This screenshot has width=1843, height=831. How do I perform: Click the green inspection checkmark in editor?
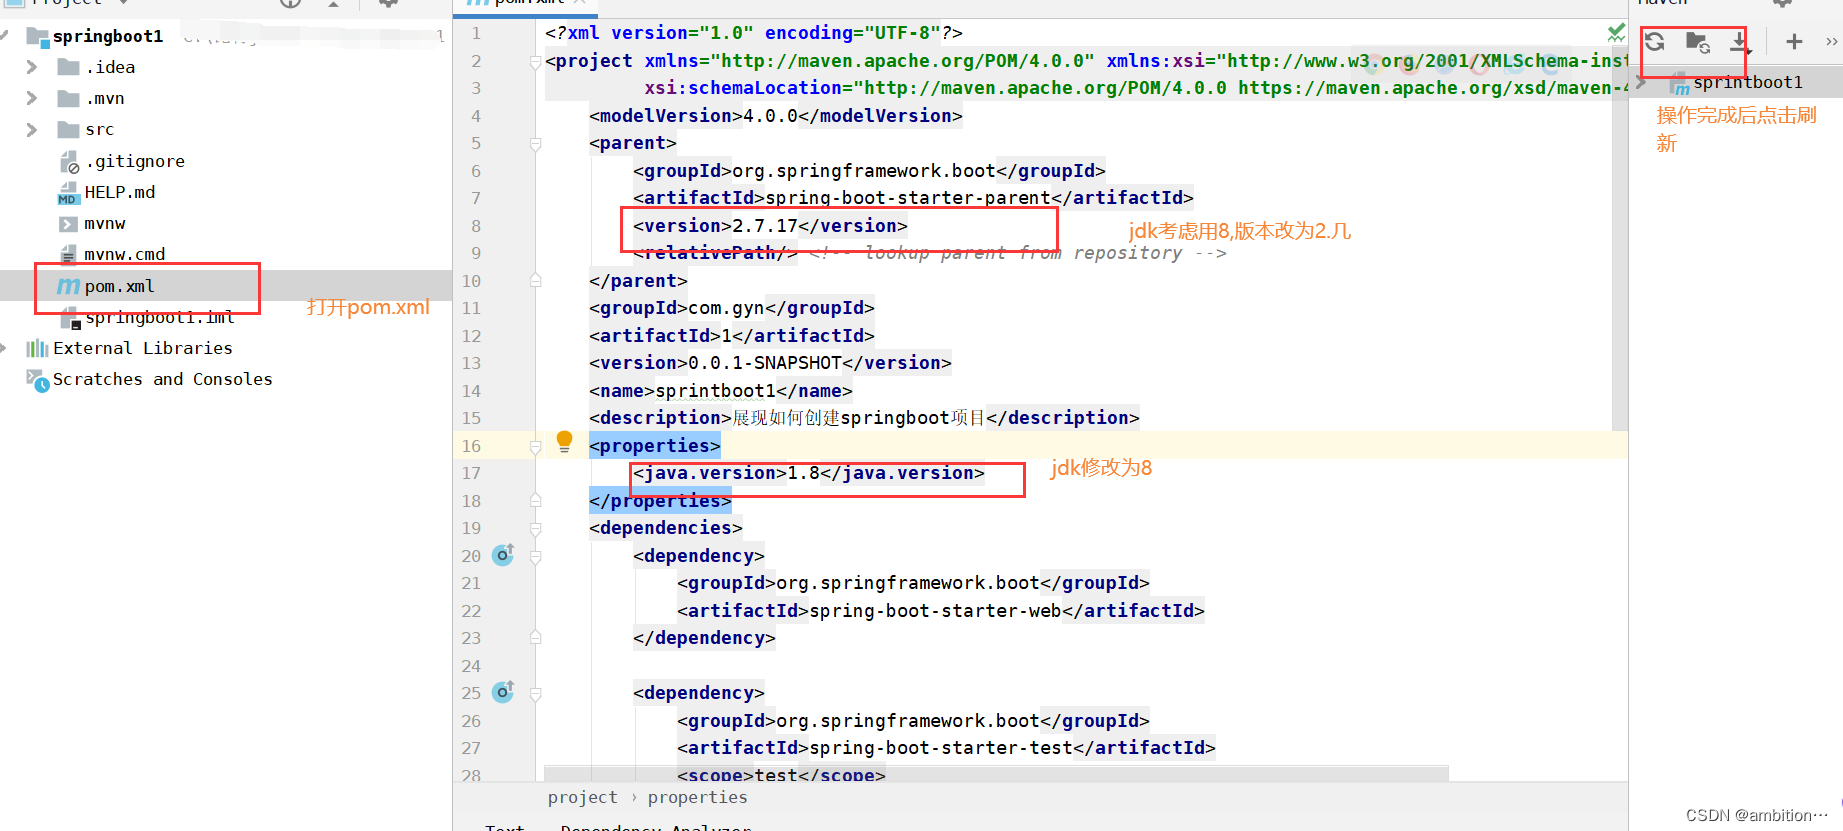pos(1616,33)
